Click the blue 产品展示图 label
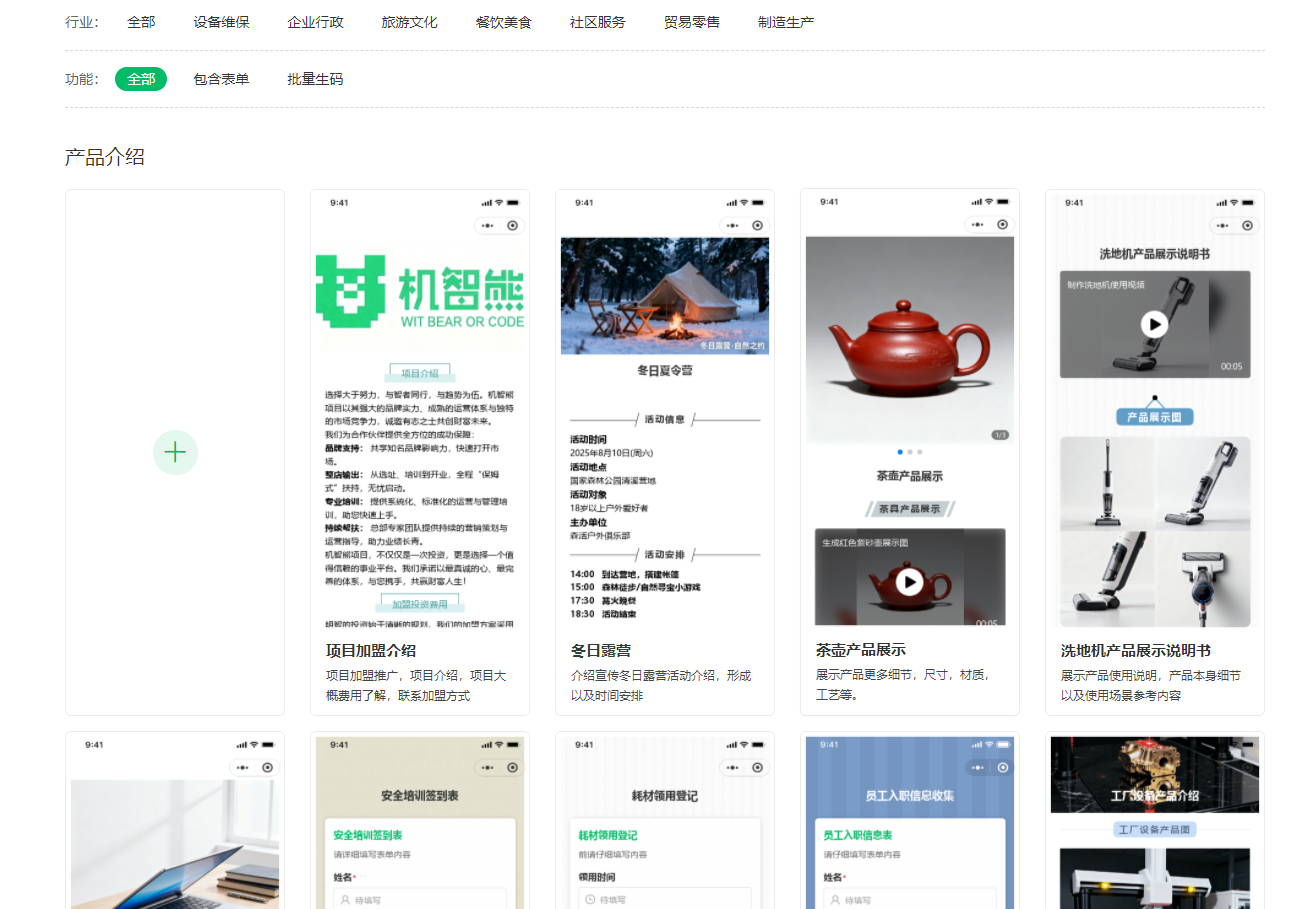The height and width of the screenshot is (909, 1311). point(1154,417)
